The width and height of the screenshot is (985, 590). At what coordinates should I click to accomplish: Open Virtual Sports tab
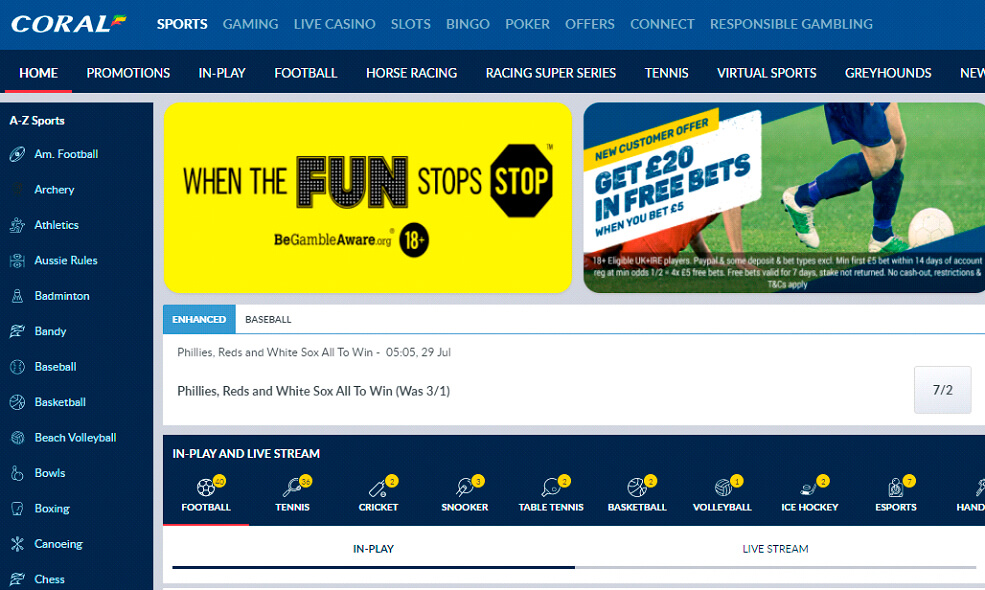(766, 73)
